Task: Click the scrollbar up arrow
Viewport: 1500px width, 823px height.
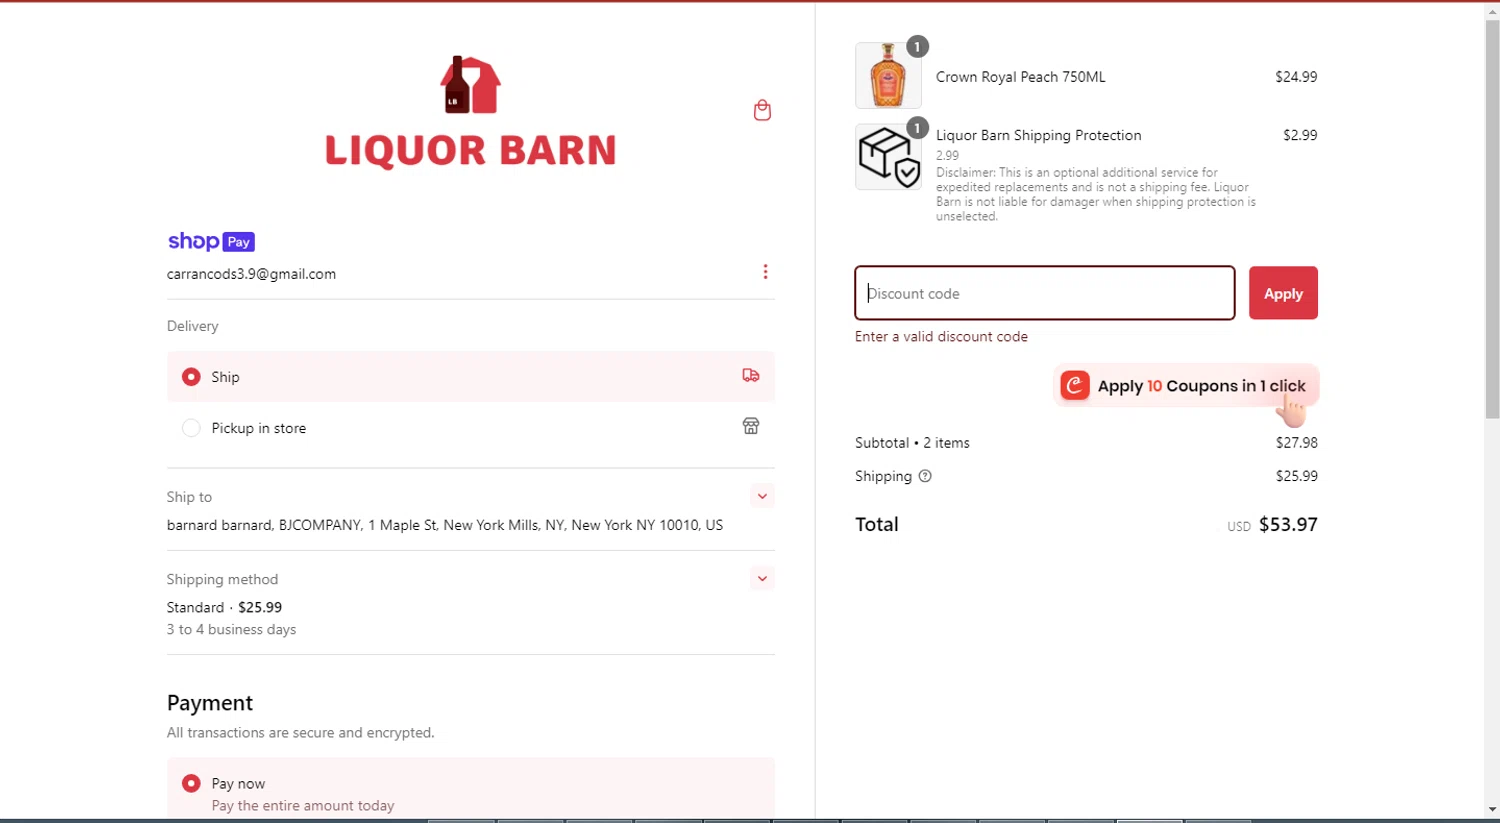Action: tap(1492, 10)
